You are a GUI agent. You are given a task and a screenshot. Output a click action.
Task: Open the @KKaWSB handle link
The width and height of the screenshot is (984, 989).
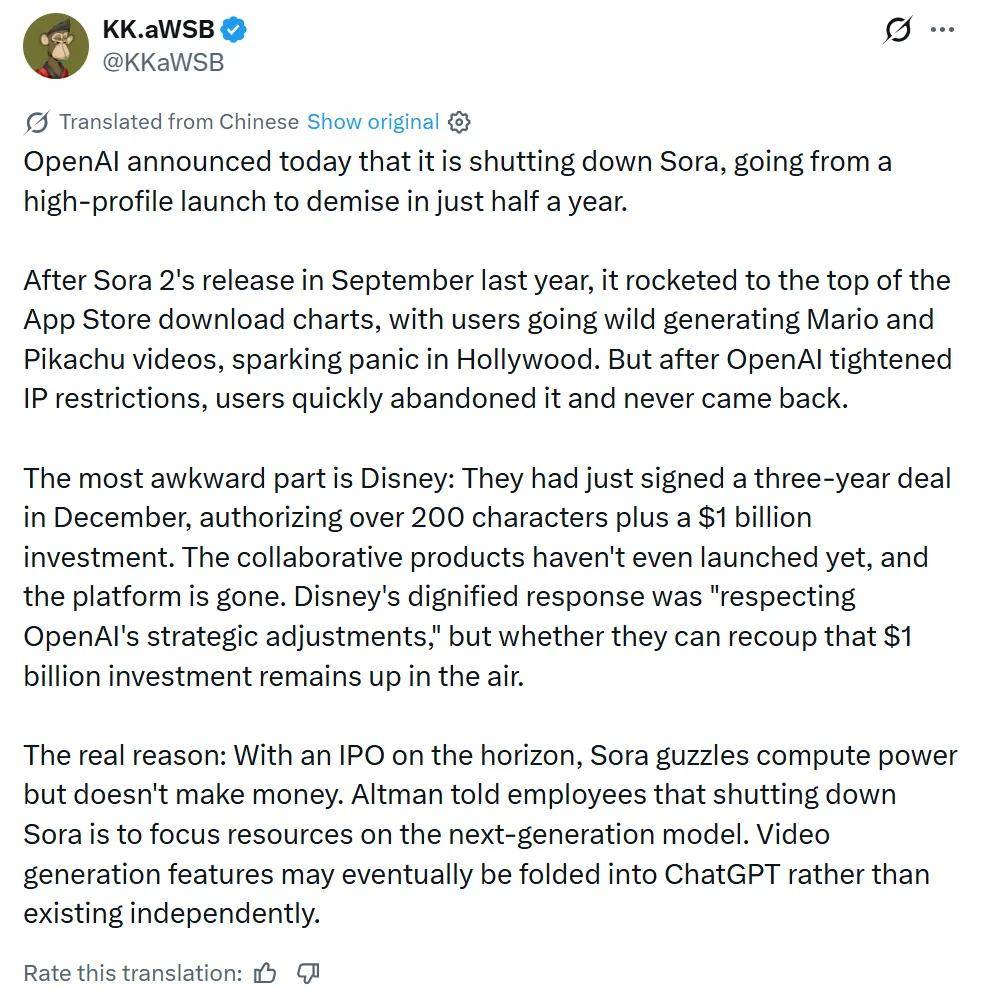tap(163, 62)
